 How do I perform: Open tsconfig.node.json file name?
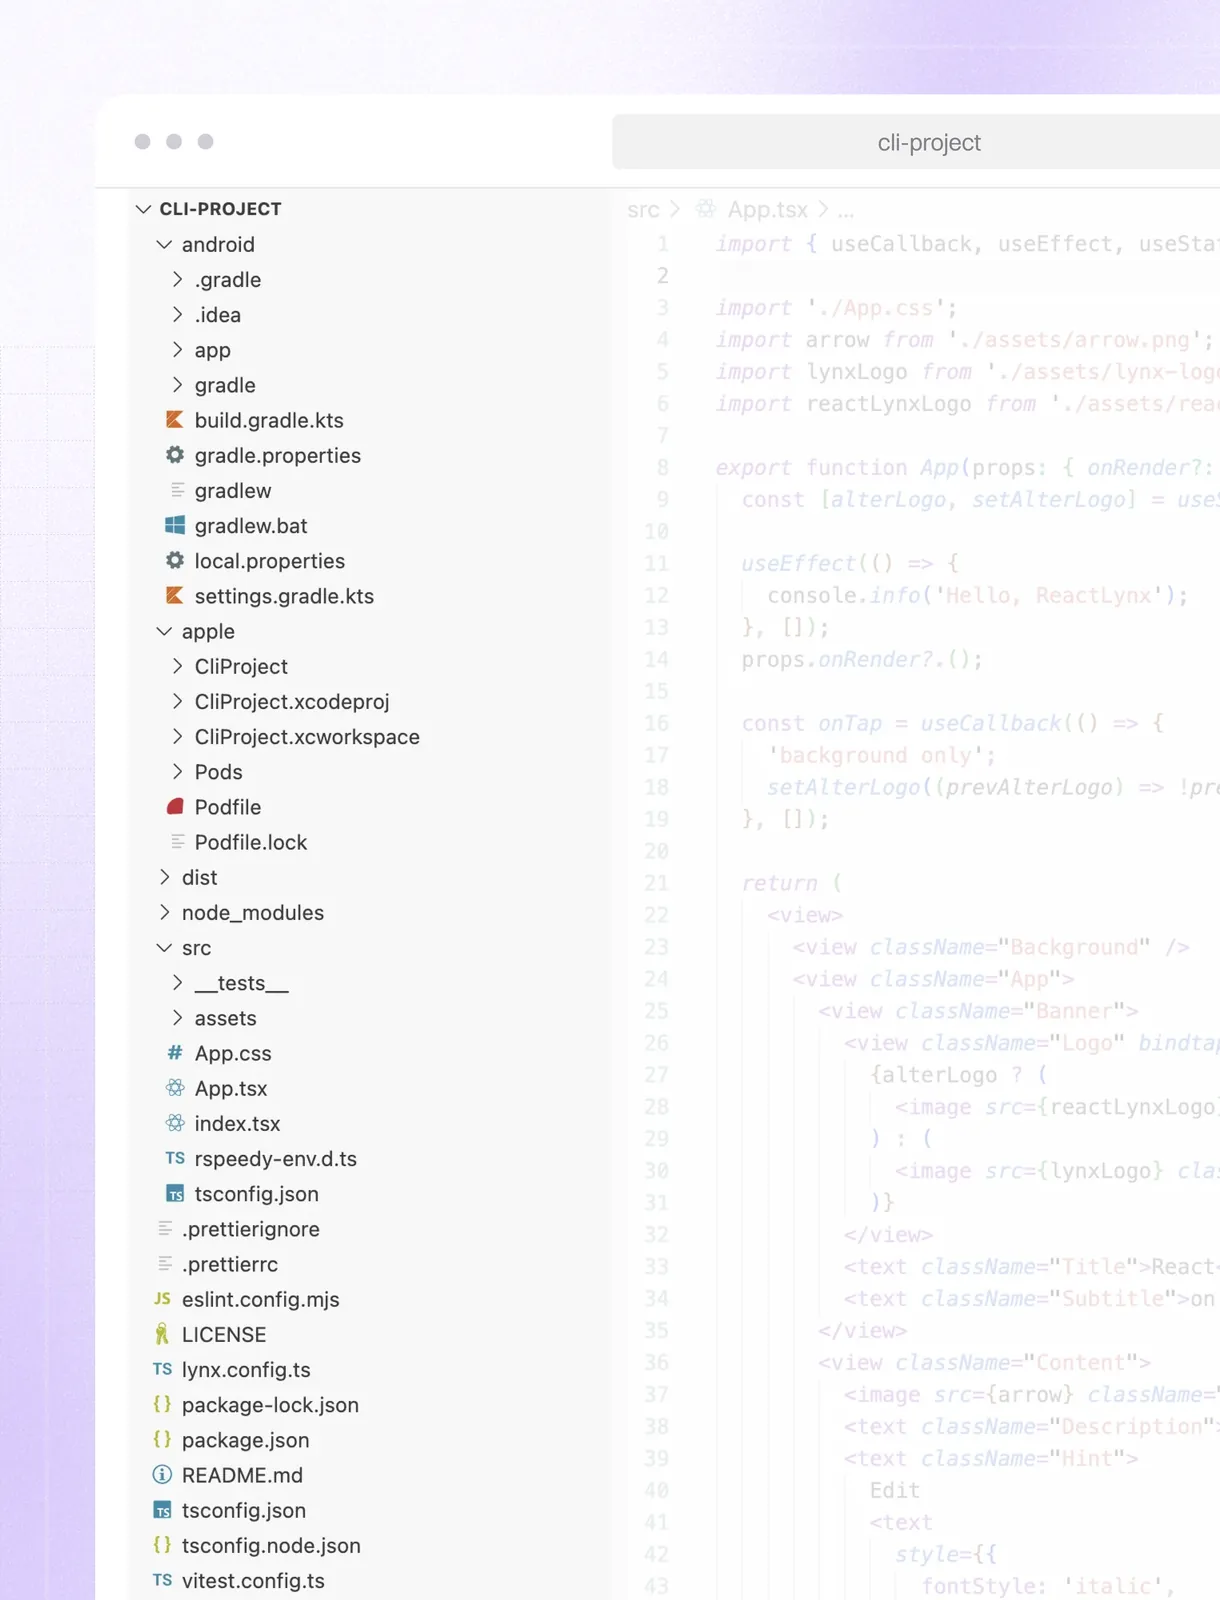[x=271, y=1545]
